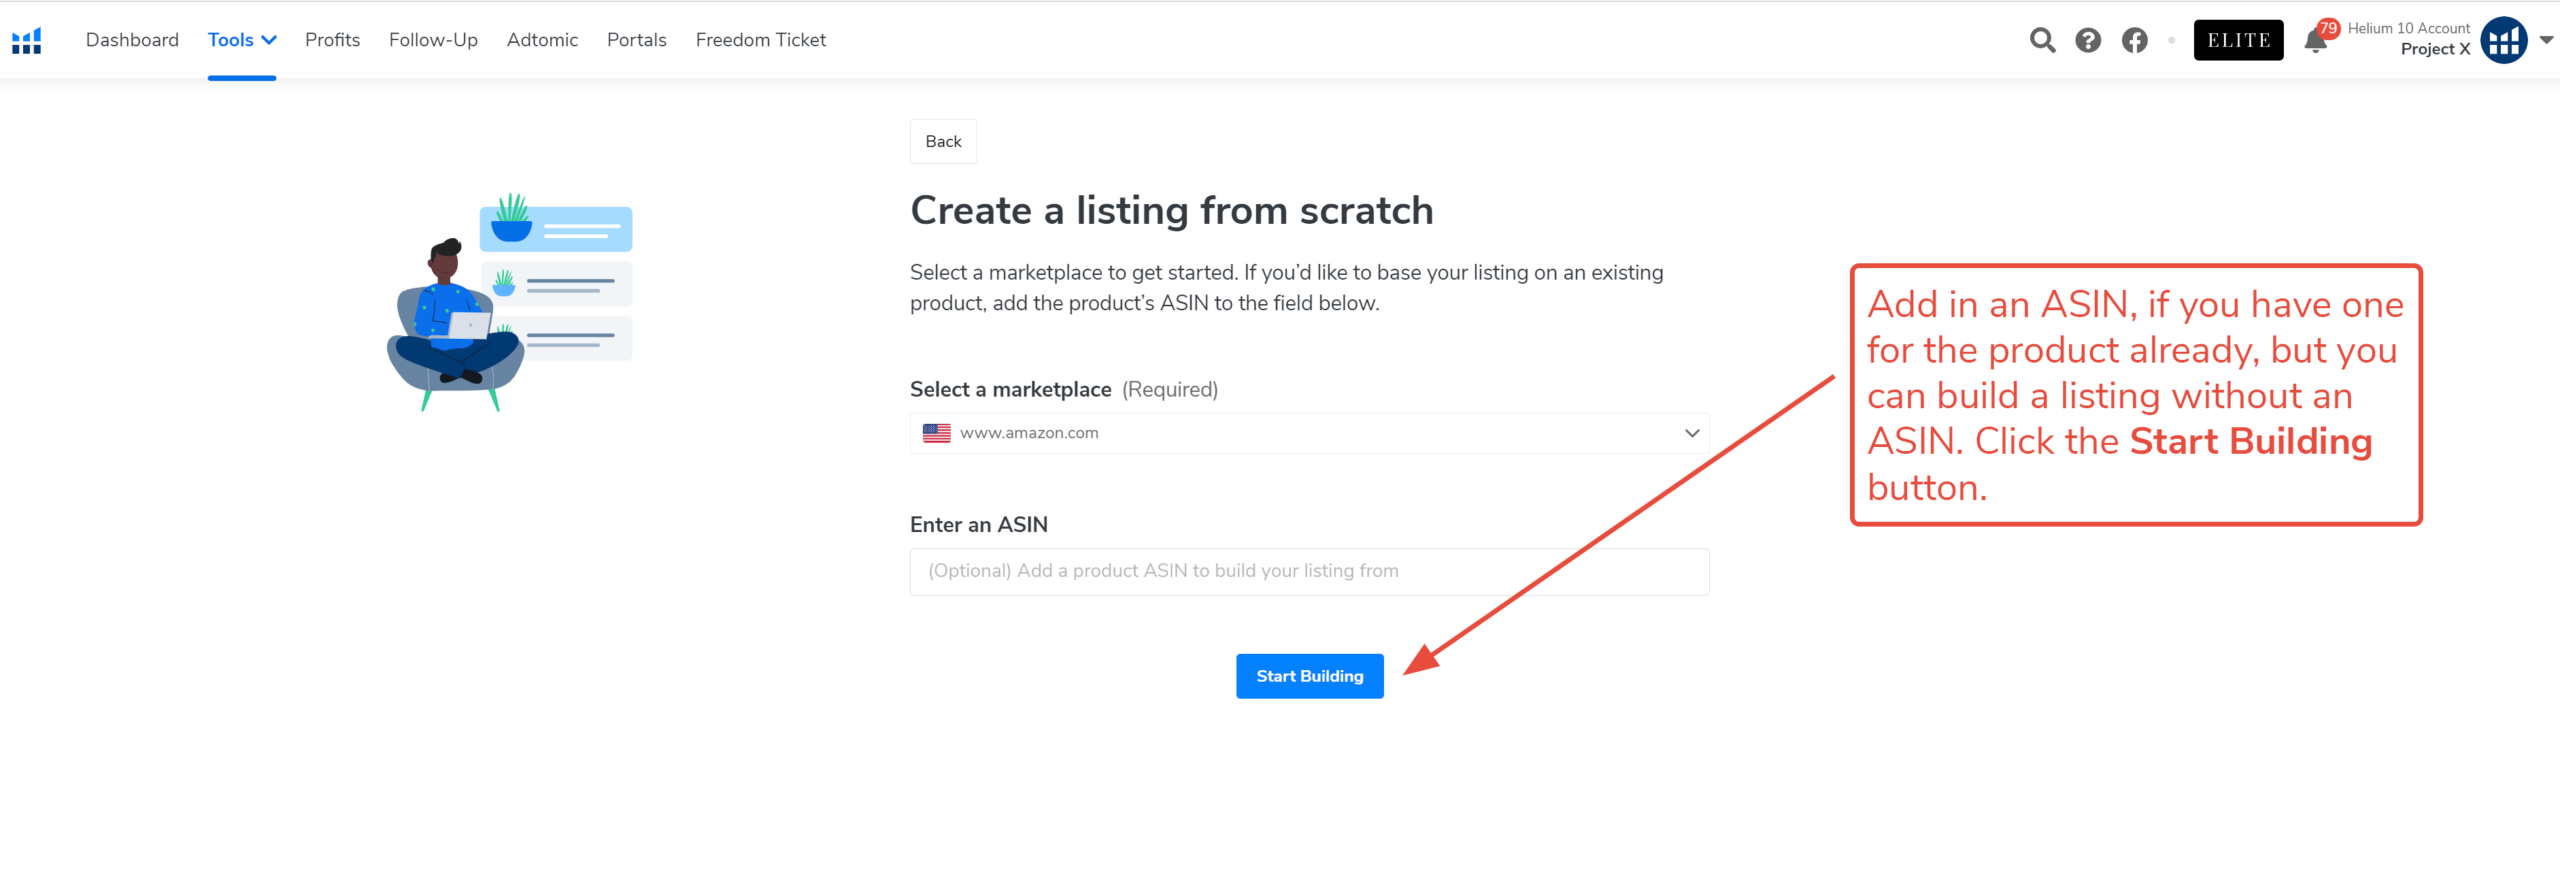Open the Facebook icon link
The image size is (2560, 896).
2134,40
